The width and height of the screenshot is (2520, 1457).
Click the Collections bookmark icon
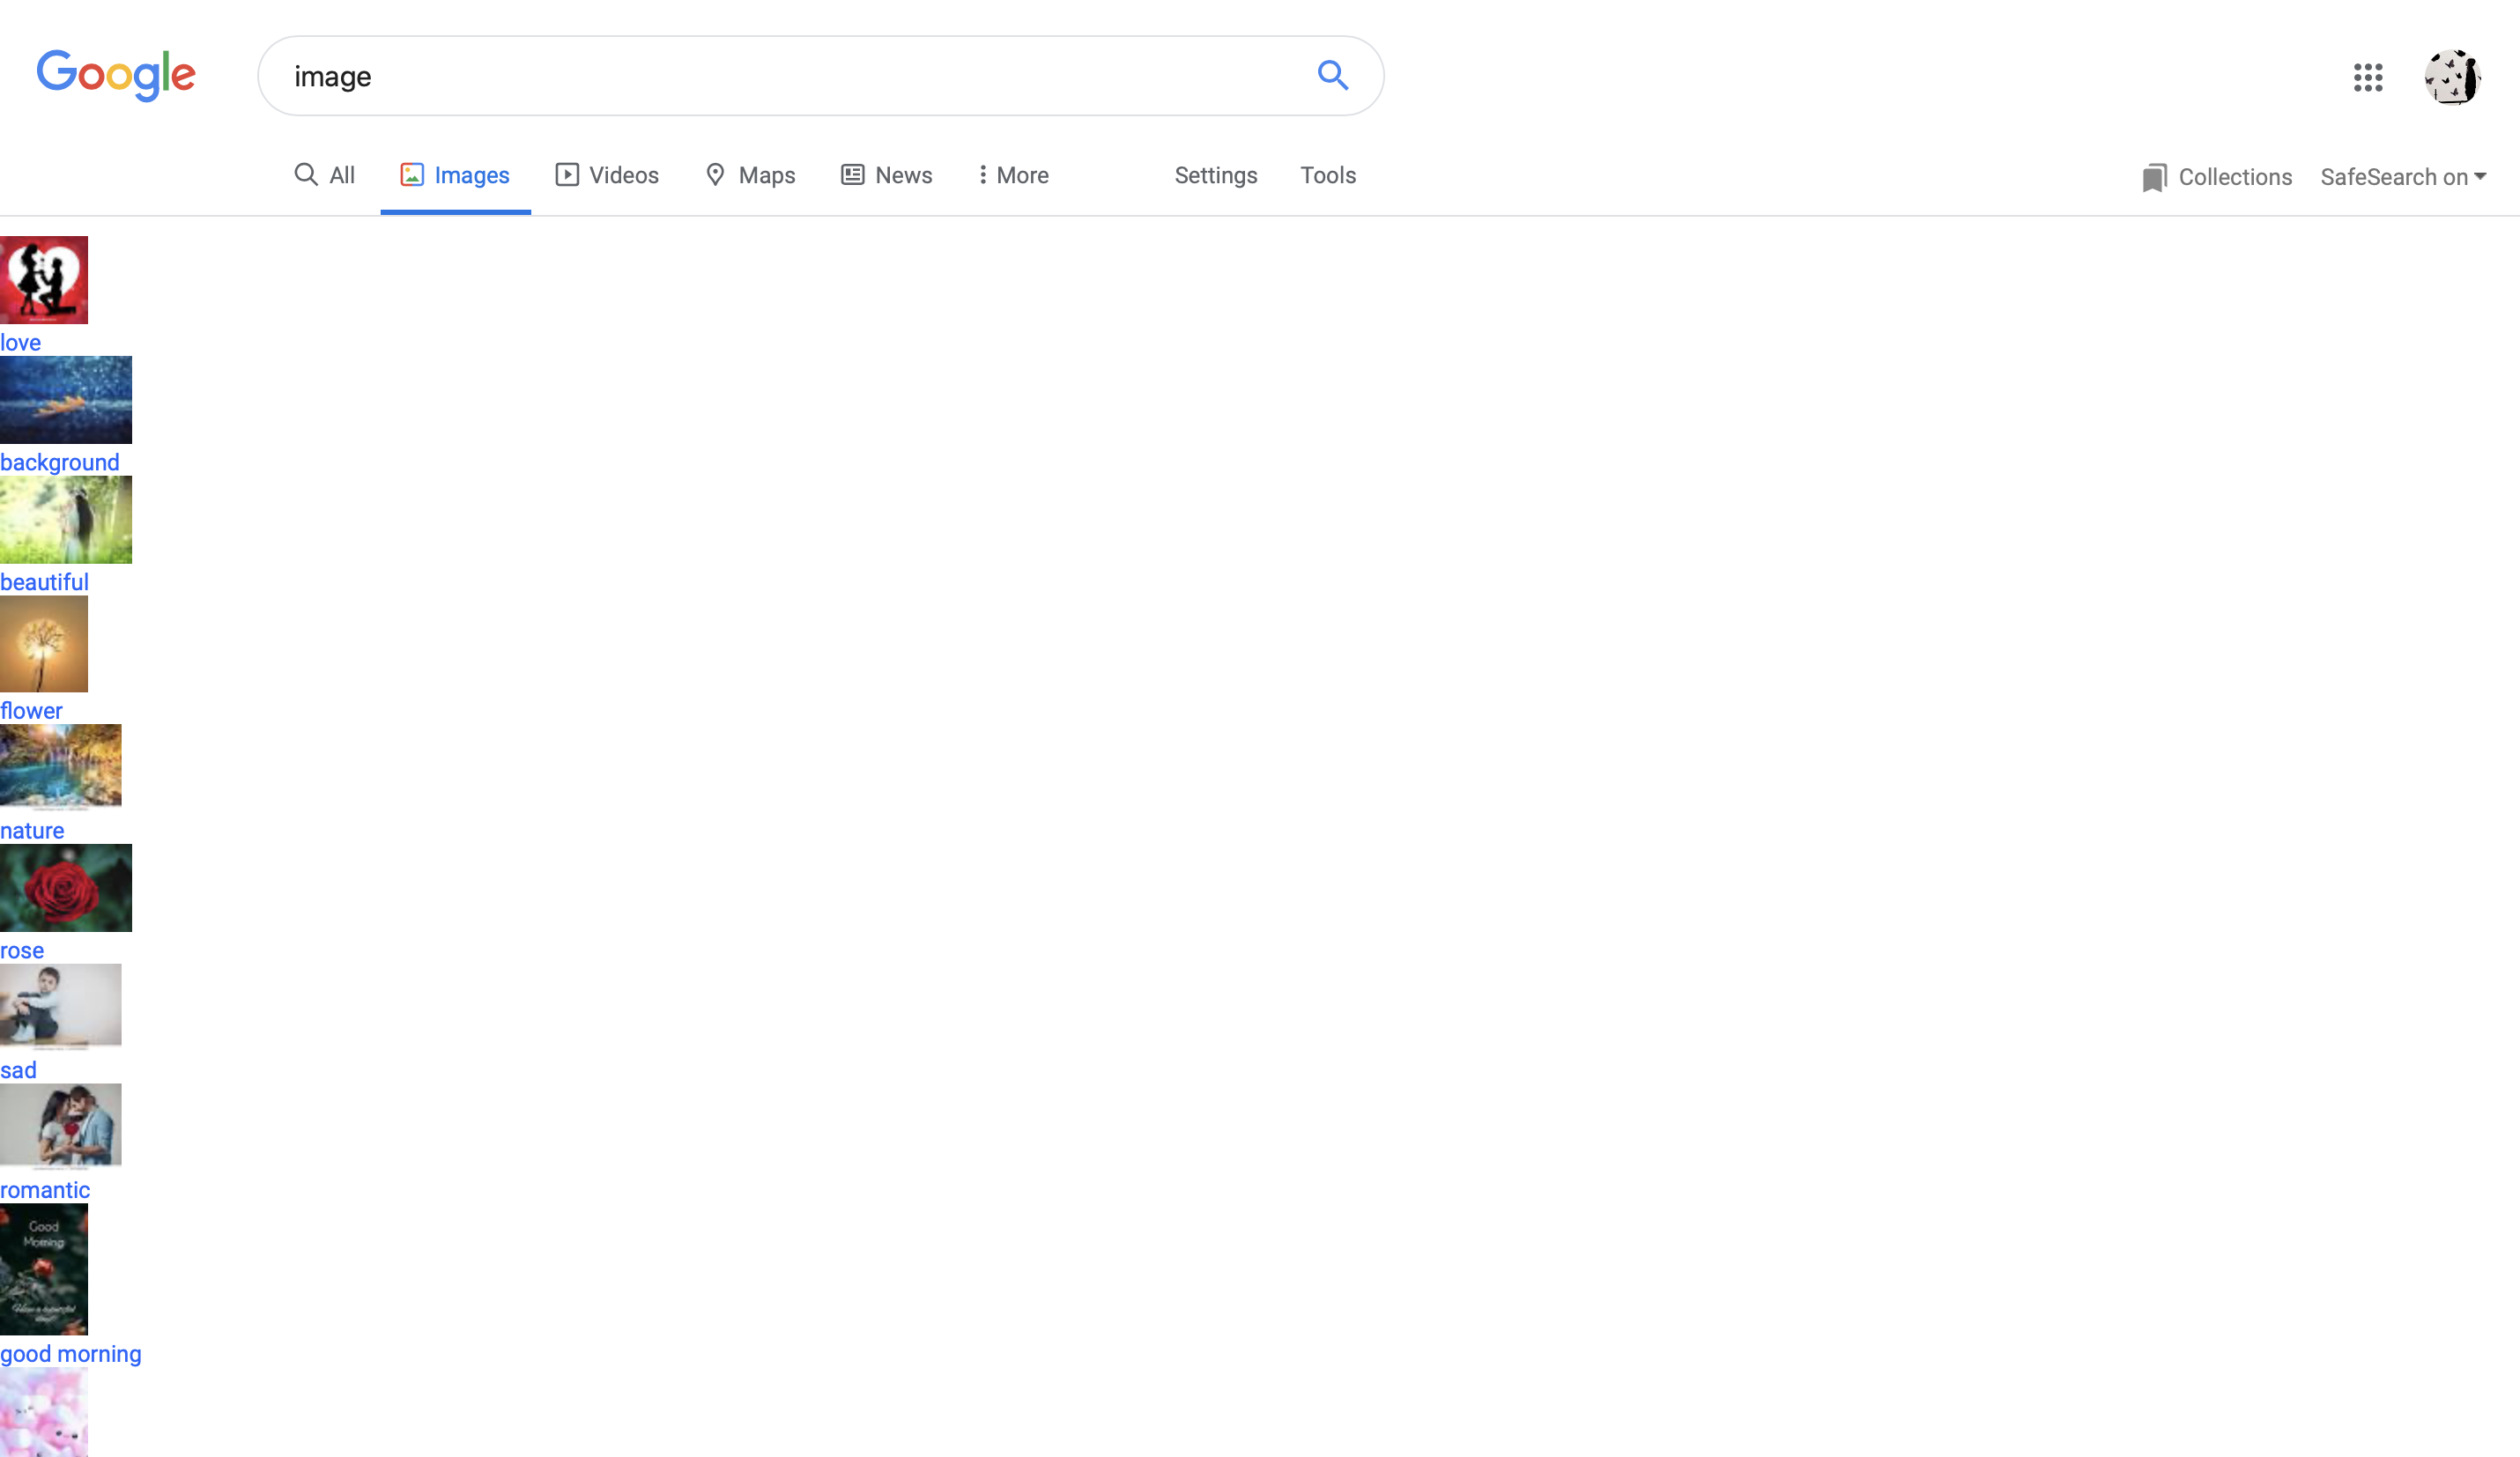[x=2154, y=178]
